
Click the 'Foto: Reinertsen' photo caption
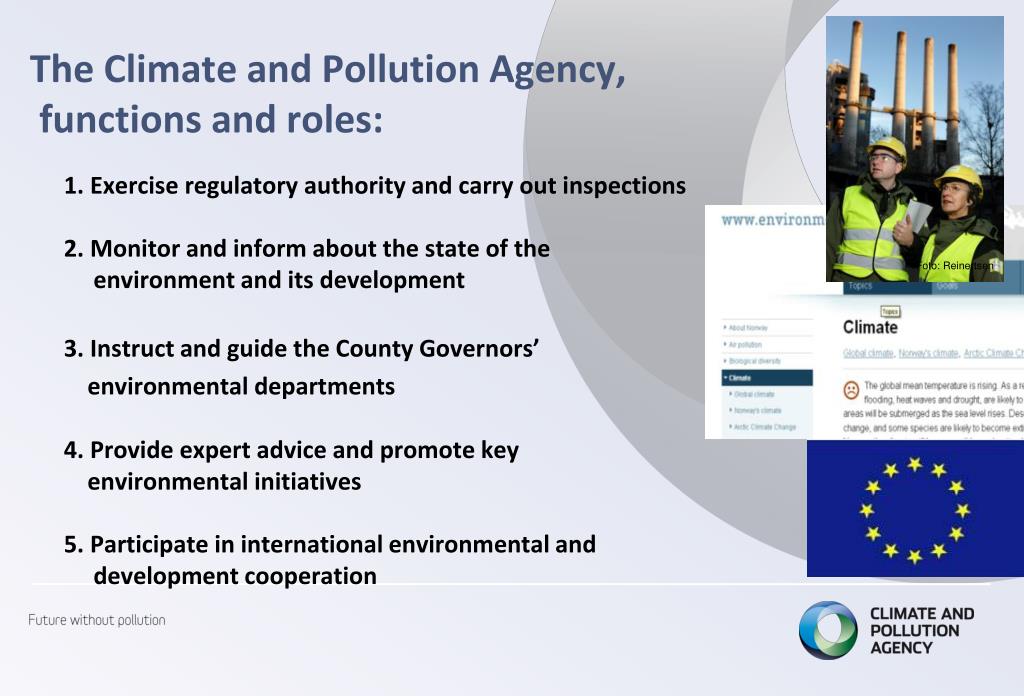pos(956,266)
